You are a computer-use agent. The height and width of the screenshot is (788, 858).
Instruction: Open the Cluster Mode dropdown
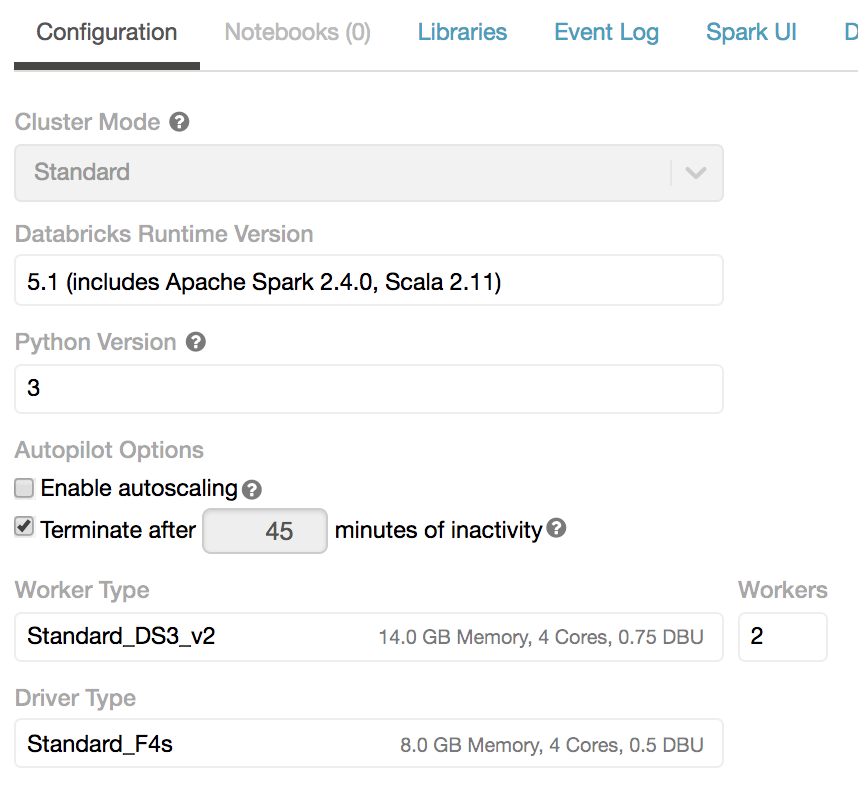pos(369,172)
